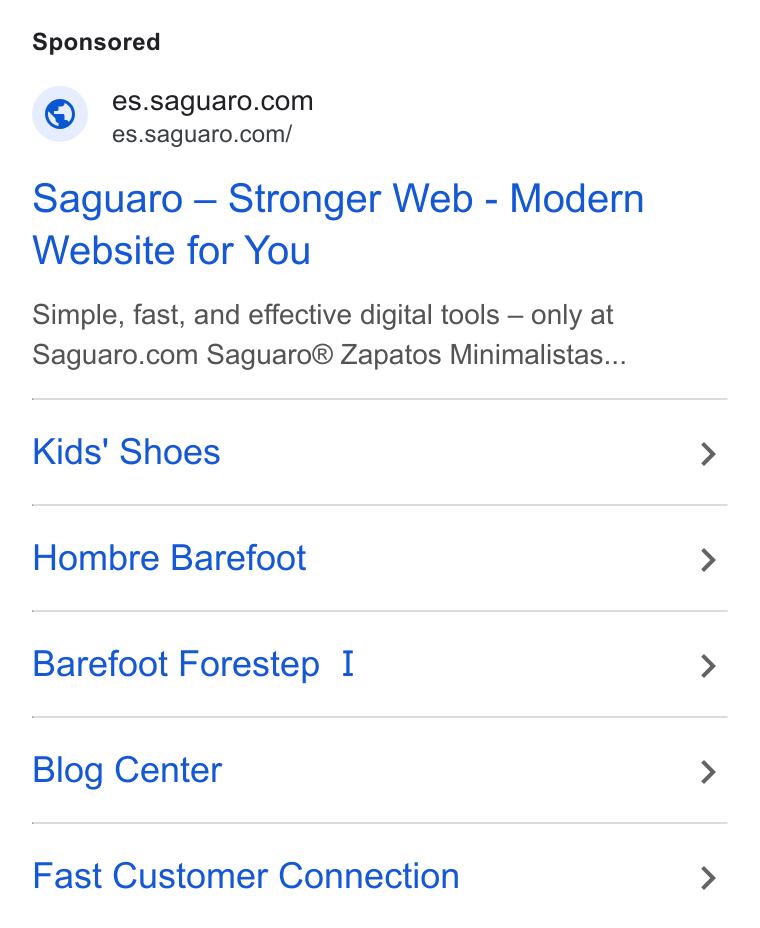
Task: Click the "Website for You" headline line
Action: coord(172,250)
